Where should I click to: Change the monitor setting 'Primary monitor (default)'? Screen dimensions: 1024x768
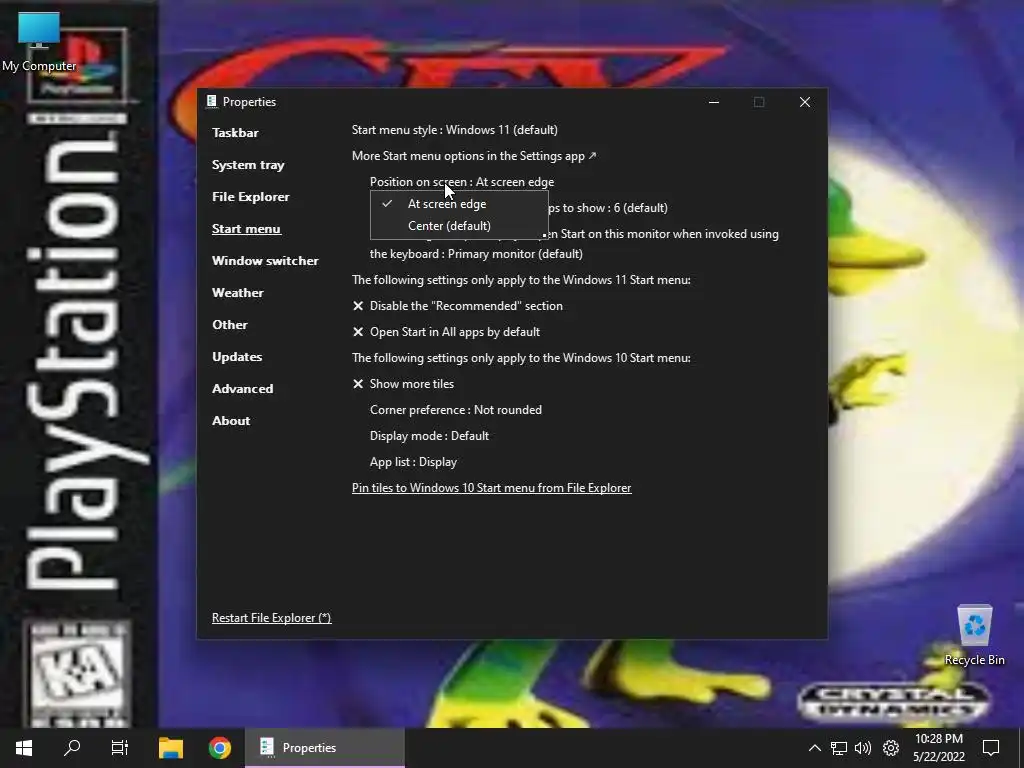[x=515, y=254]
